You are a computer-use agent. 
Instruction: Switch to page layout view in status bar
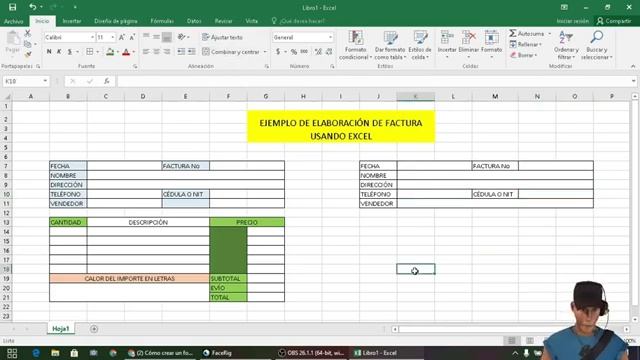(529, 340)
